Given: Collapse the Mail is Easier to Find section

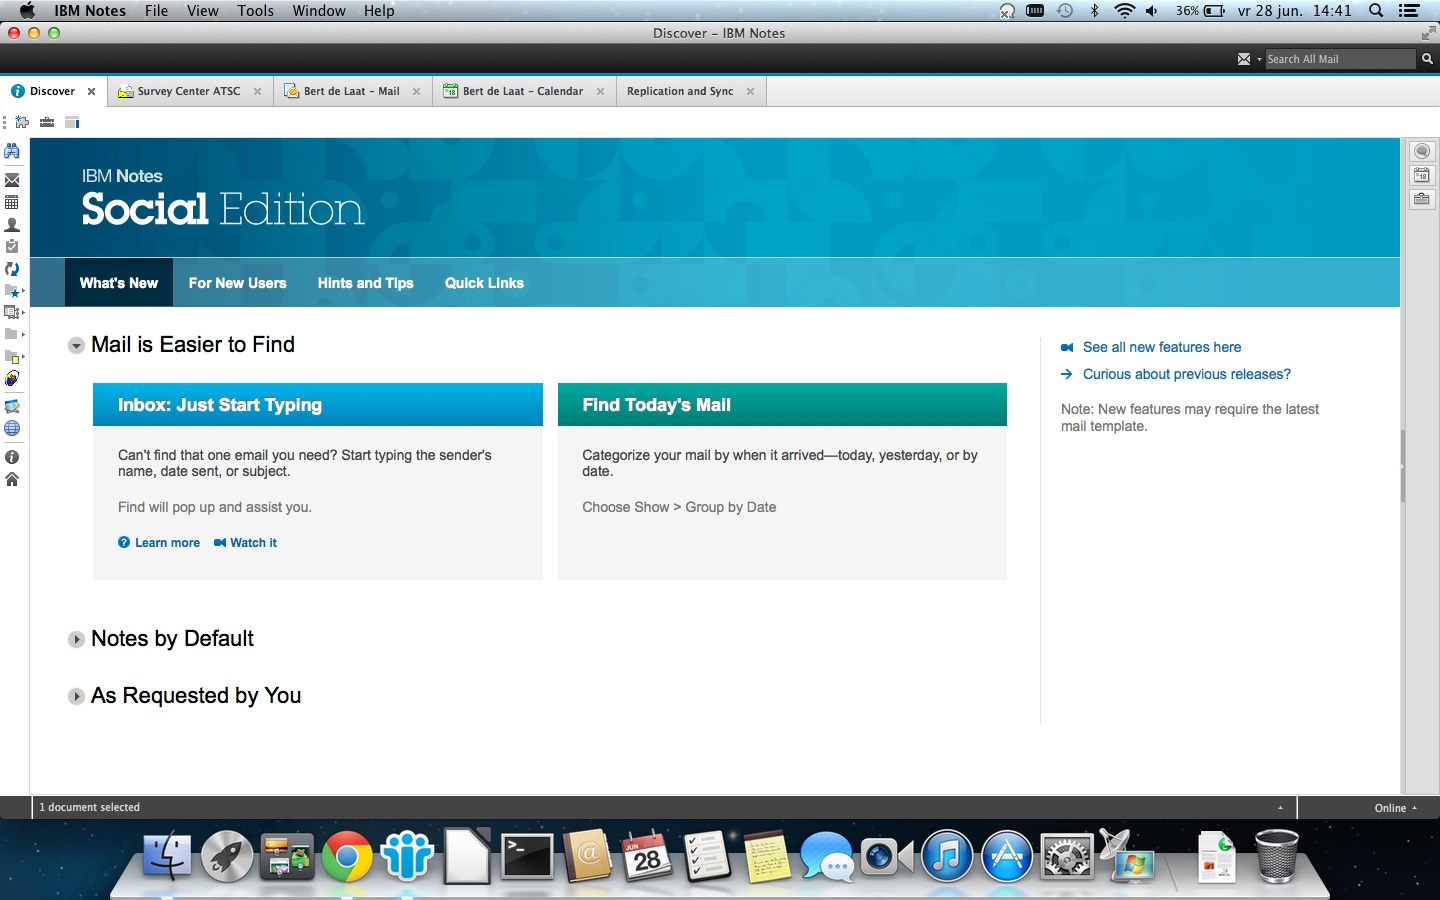Looking at the screenshot, I should point(76,346).
